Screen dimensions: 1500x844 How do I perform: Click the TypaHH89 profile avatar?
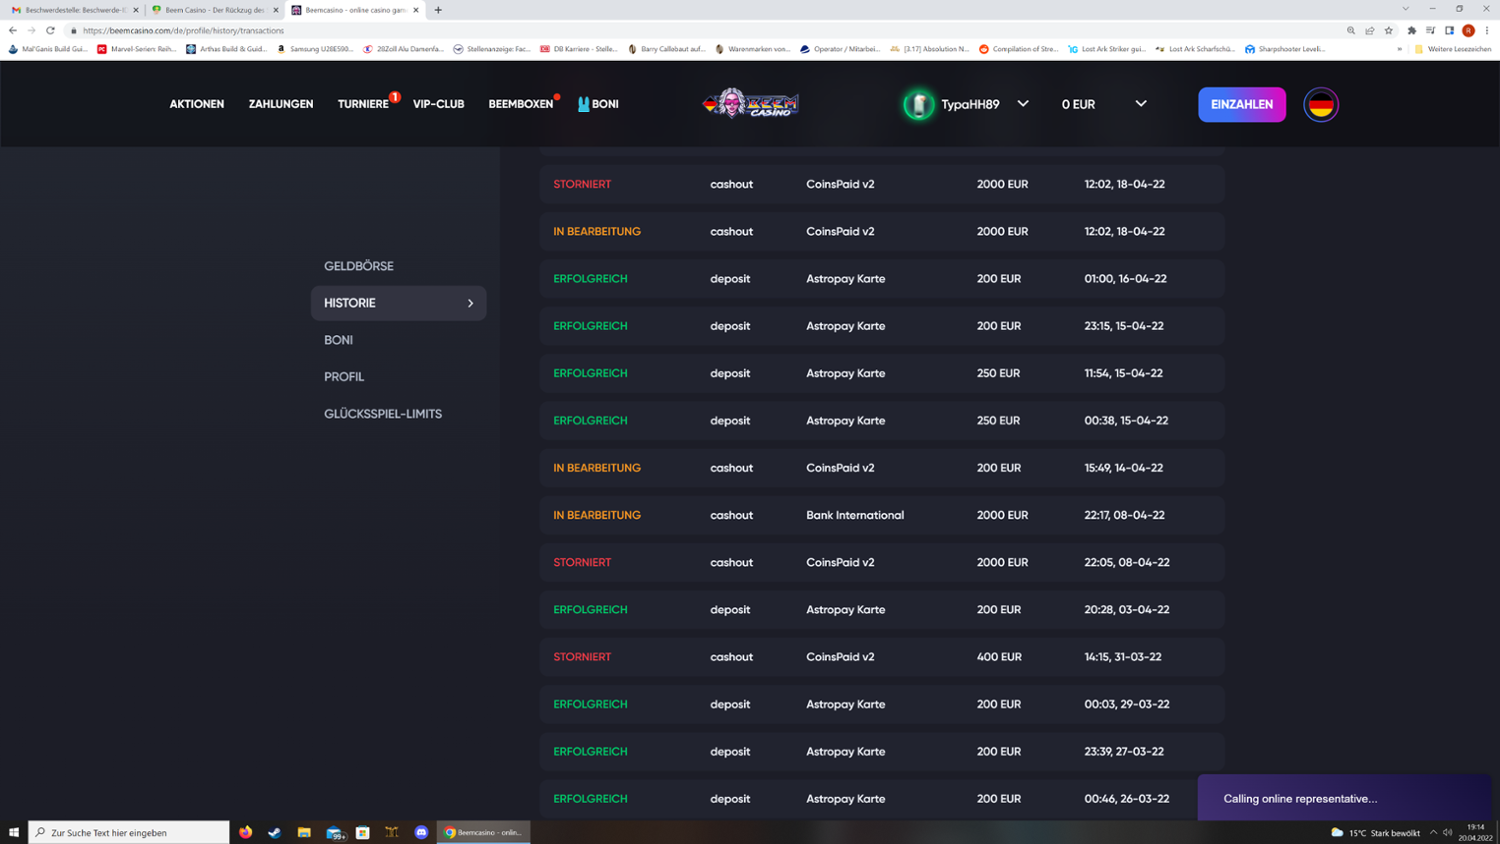[918, 104]
